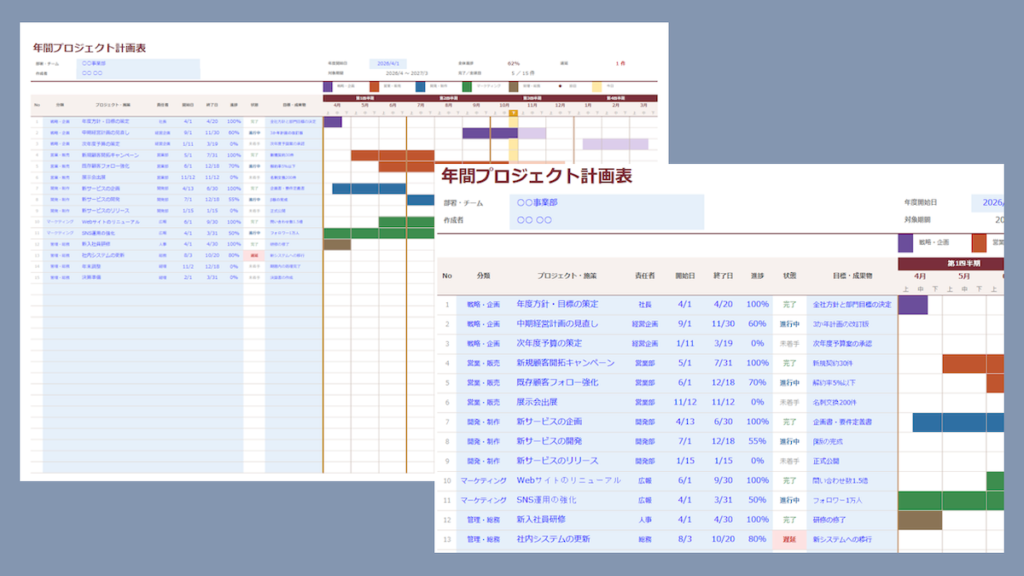This screenshot has width=1024, height=576.
Task: Select 社内システムの更新 project cell in front sheet
Action: pyautogui.click(x=553, y=539)
